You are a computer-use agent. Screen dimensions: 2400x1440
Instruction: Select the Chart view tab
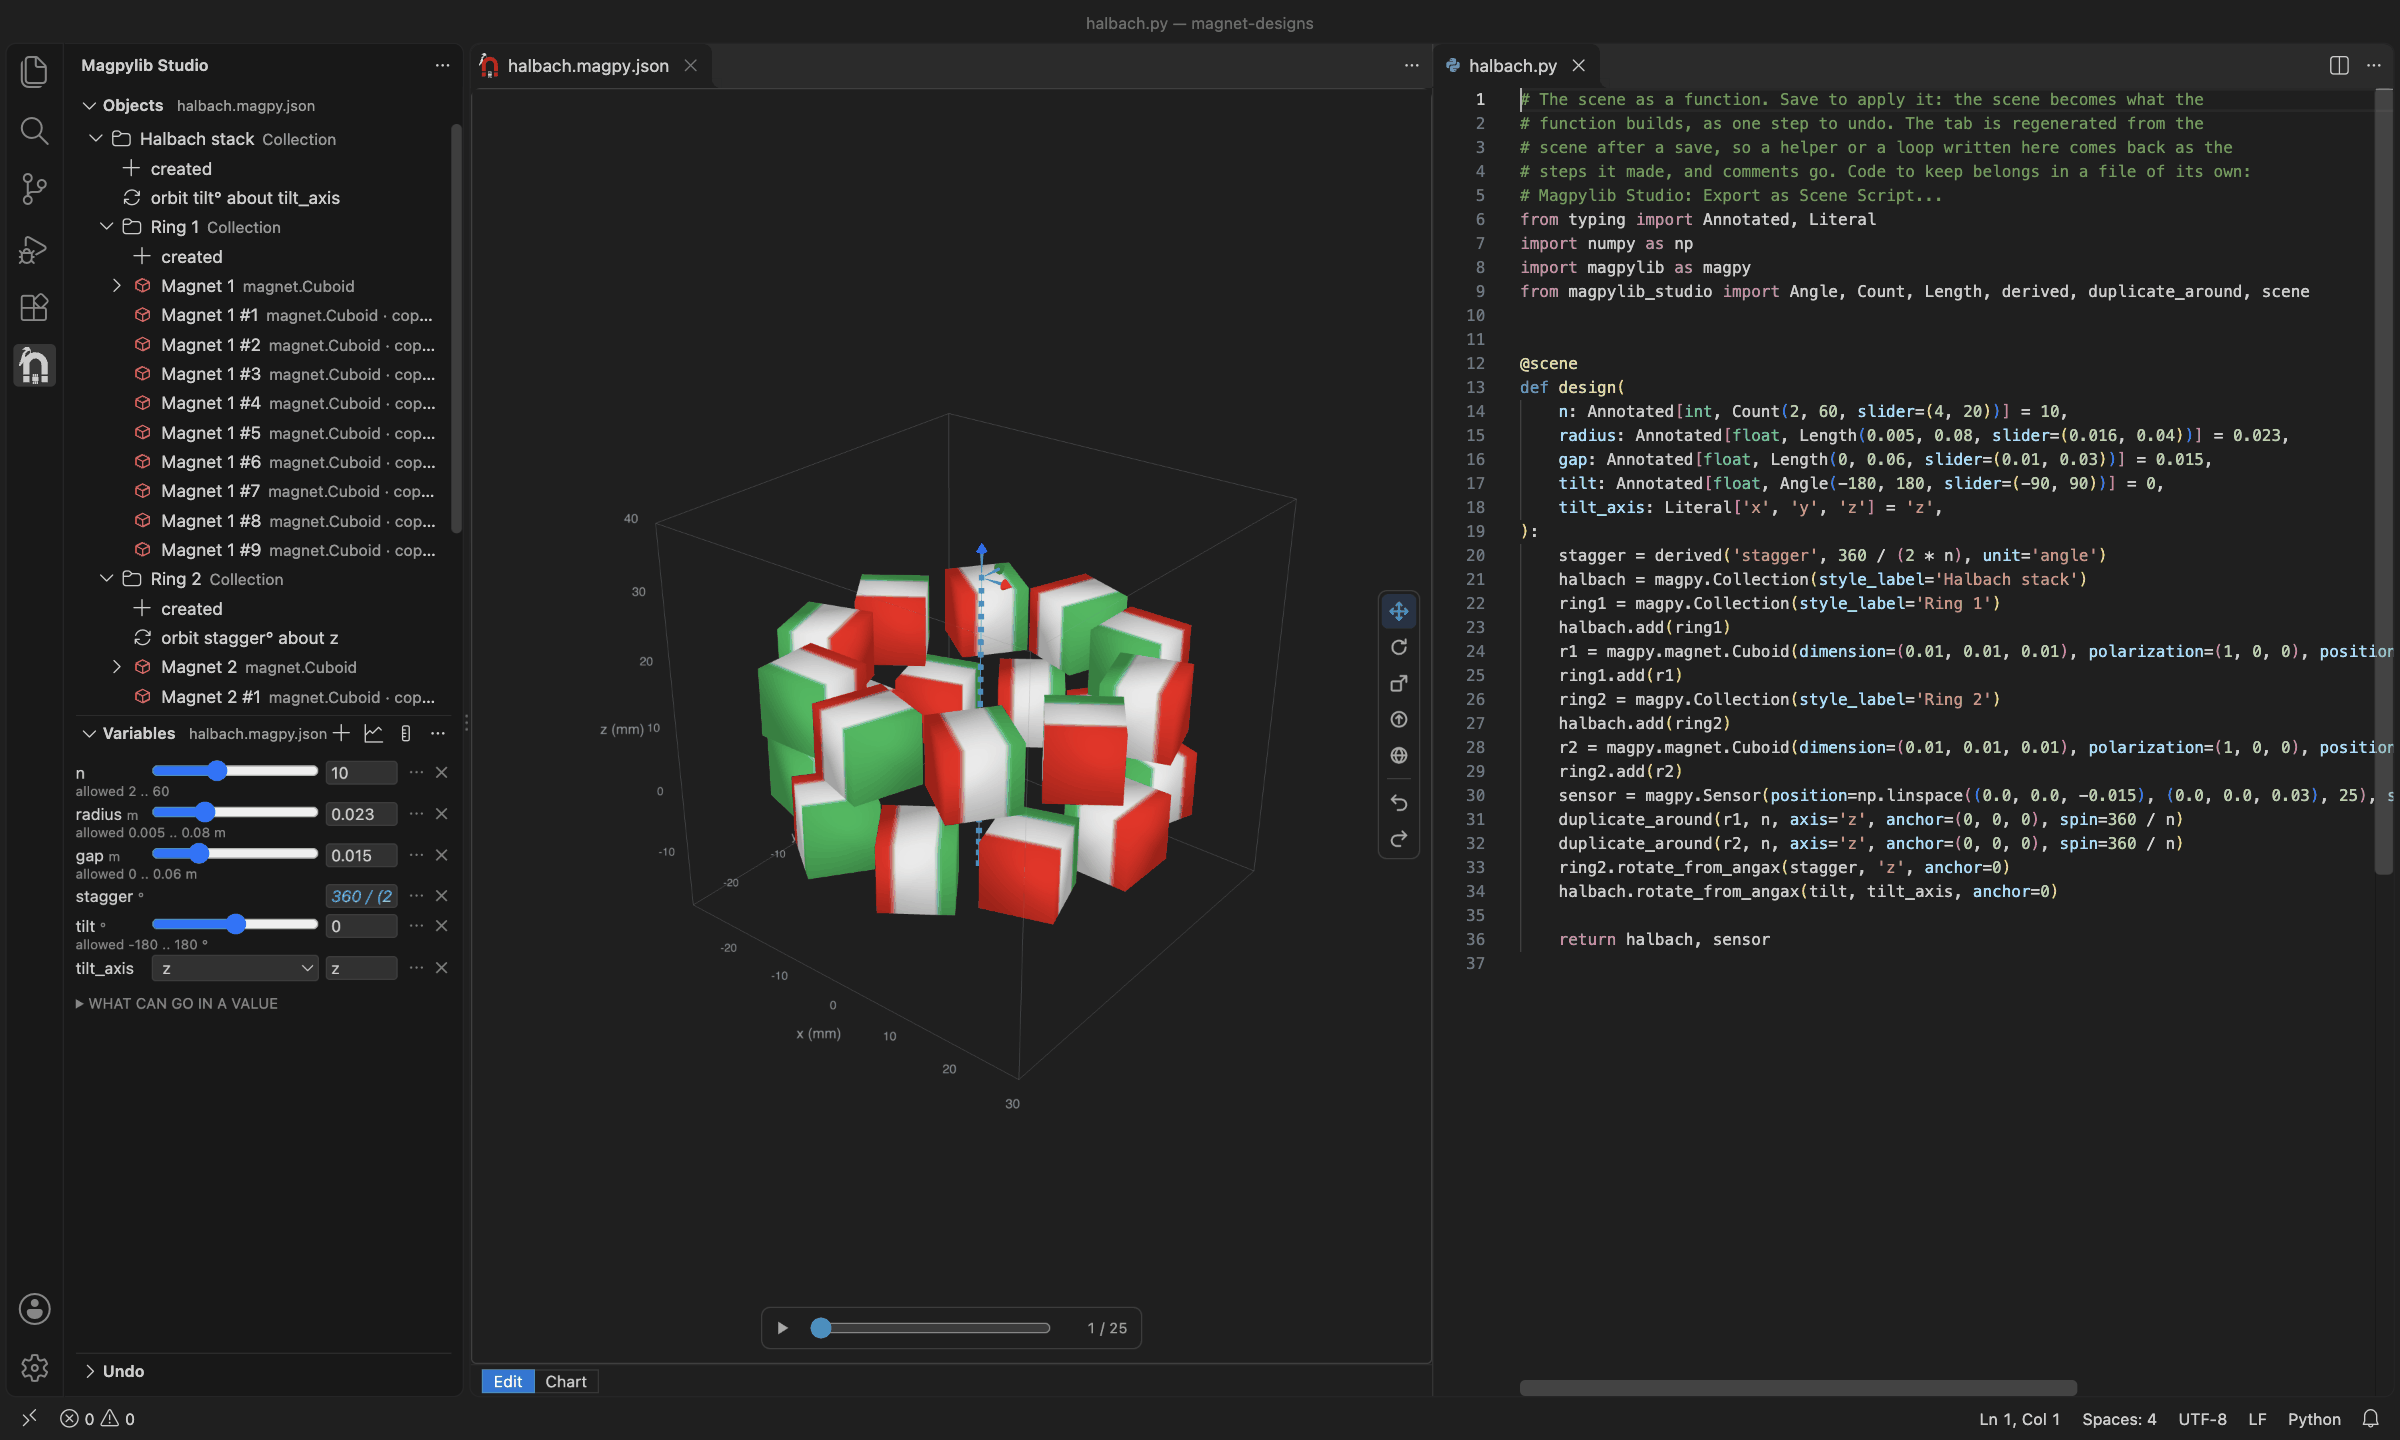[565, 1381]
